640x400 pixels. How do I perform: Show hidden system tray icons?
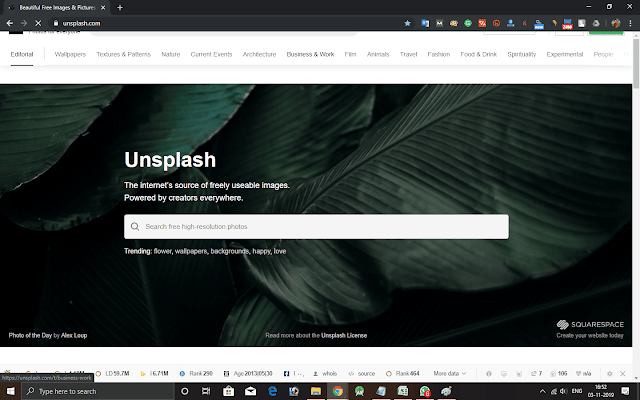point(542,391)
